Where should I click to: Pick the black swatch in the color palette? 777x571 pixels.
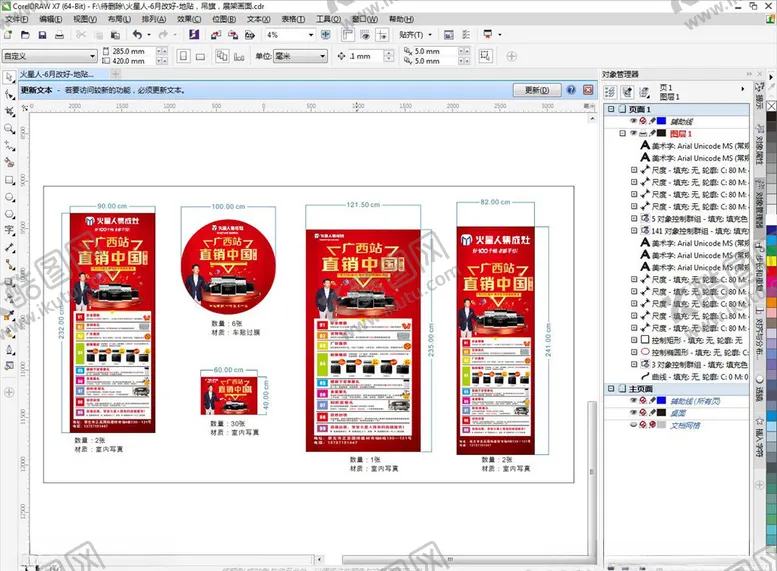pyautogui.click(x=772, y=115)
